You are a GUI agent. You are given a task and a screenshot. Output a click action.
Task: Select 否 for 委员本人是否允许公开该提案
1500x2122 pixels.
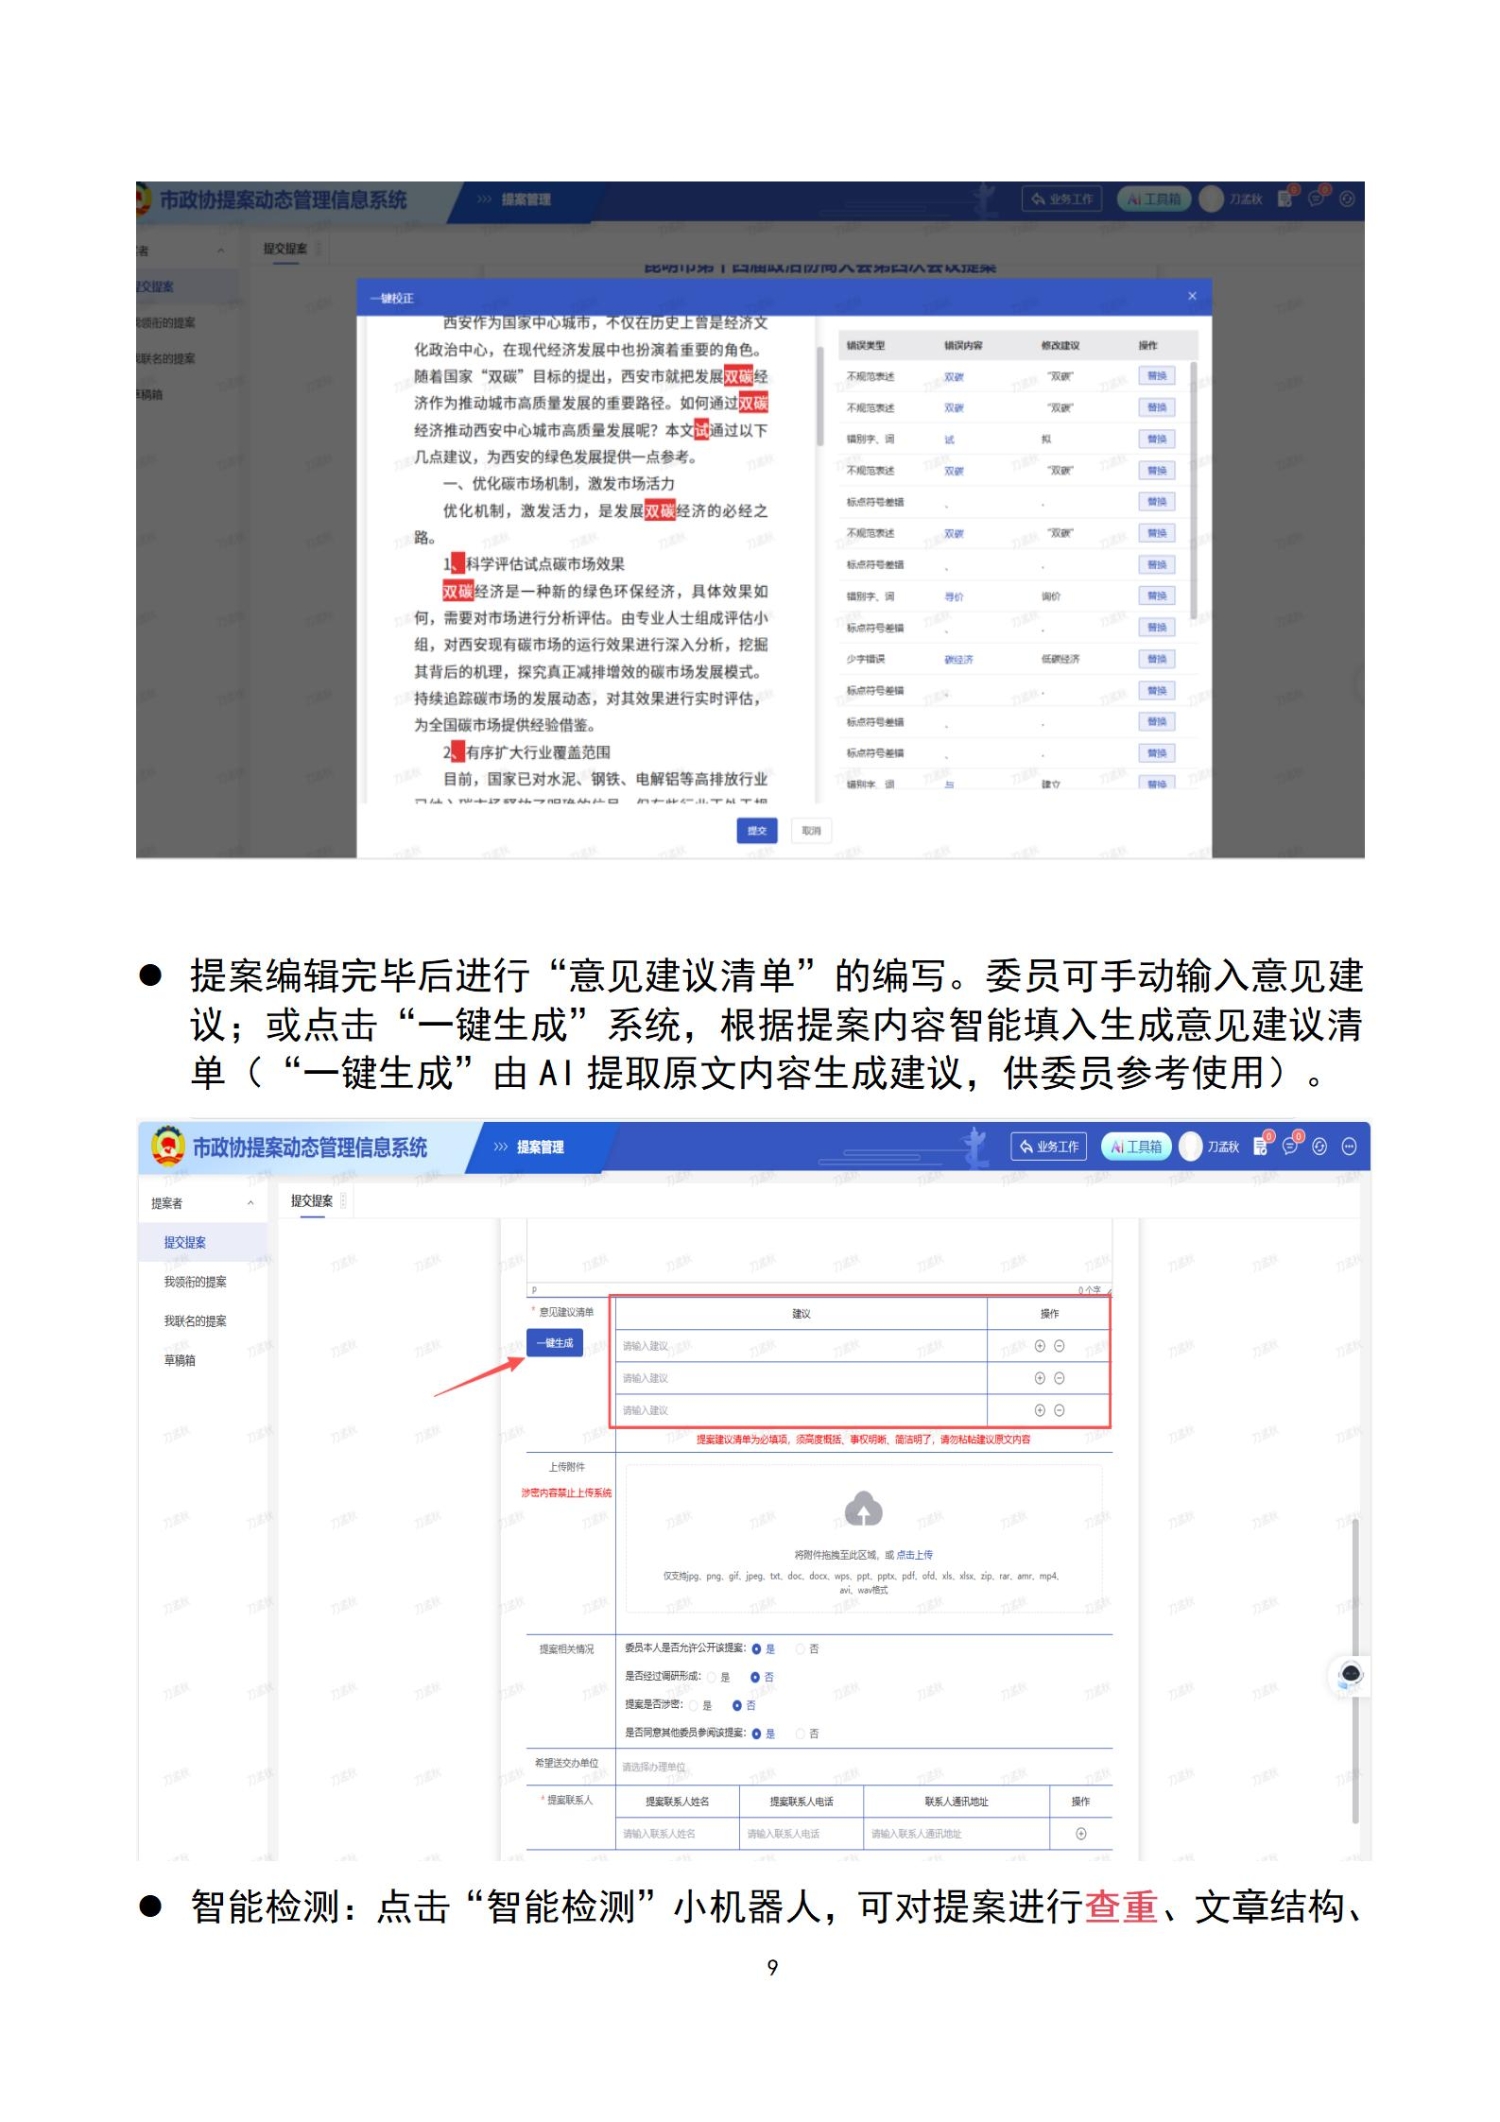(801, 1649)
